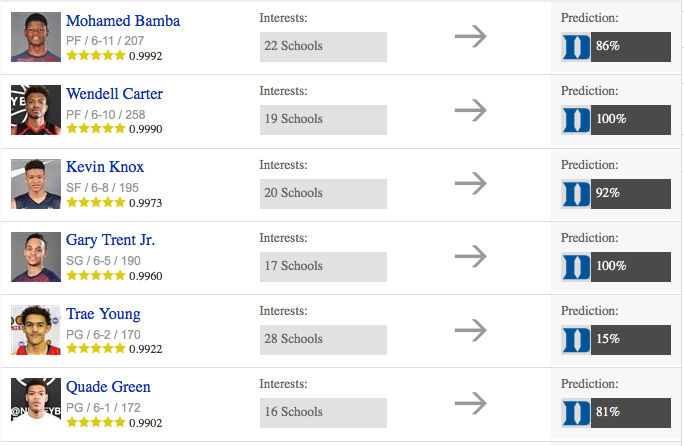The width and height of the screenshot is (684, 446).
Task: Click the Duke logo in Bamba's prediction
Action: coord(577,46)
